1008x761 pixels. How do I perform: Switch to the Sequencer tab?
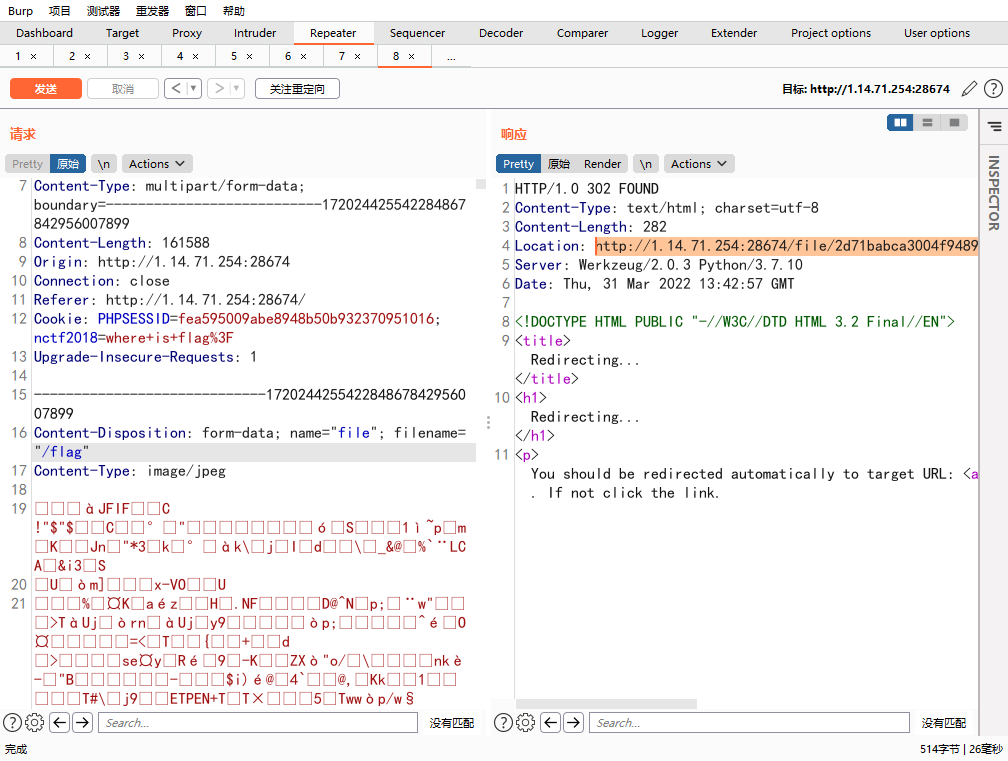click(x=417, y=33)
